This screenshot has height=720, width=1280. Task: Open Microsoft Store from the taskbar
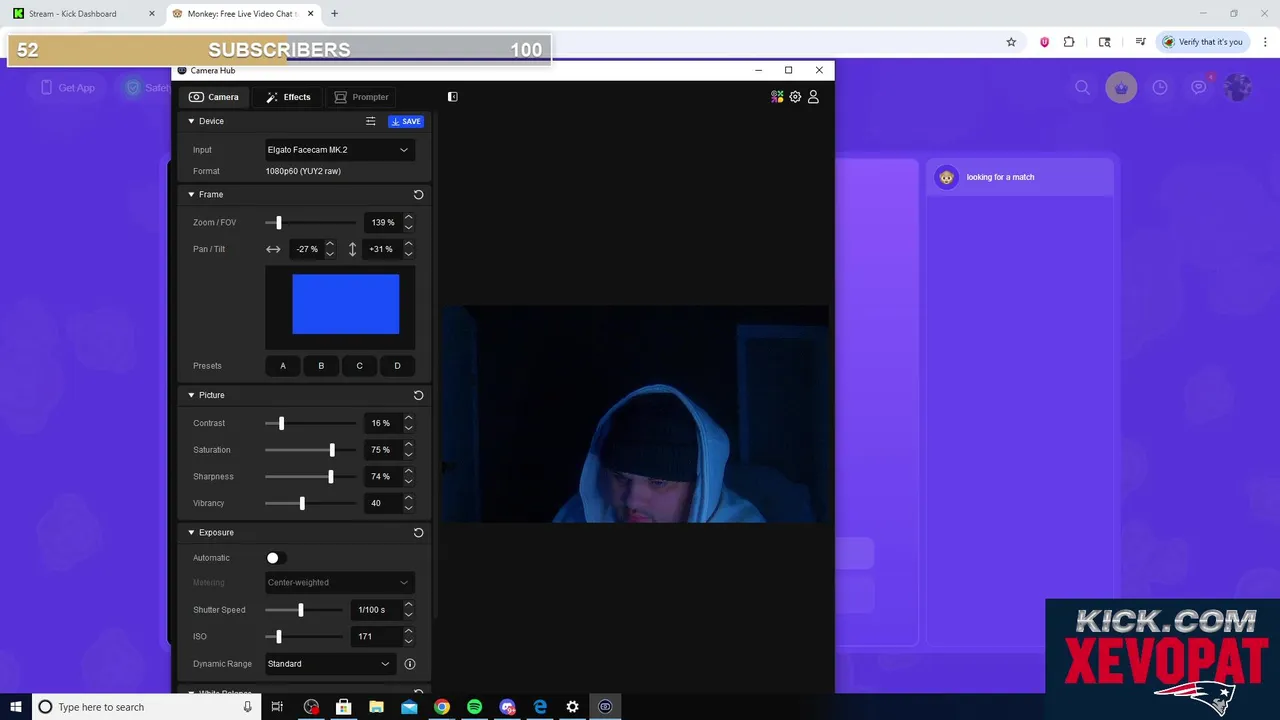343,707
